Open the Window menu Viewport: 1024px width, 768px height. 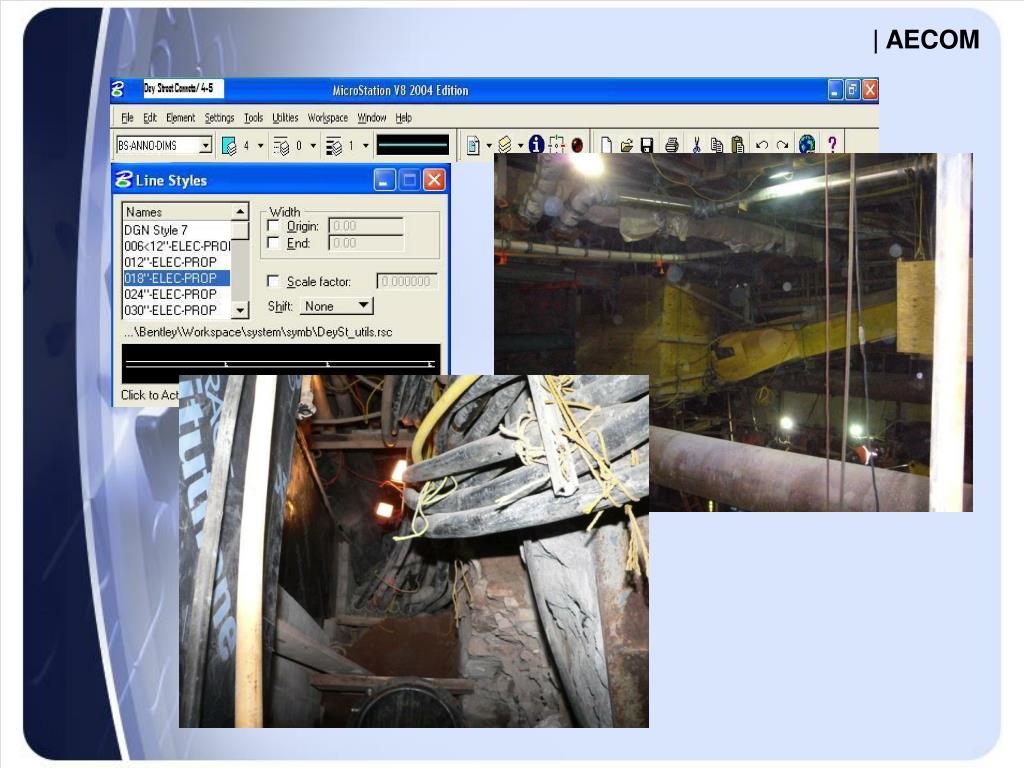coord(372,118)
